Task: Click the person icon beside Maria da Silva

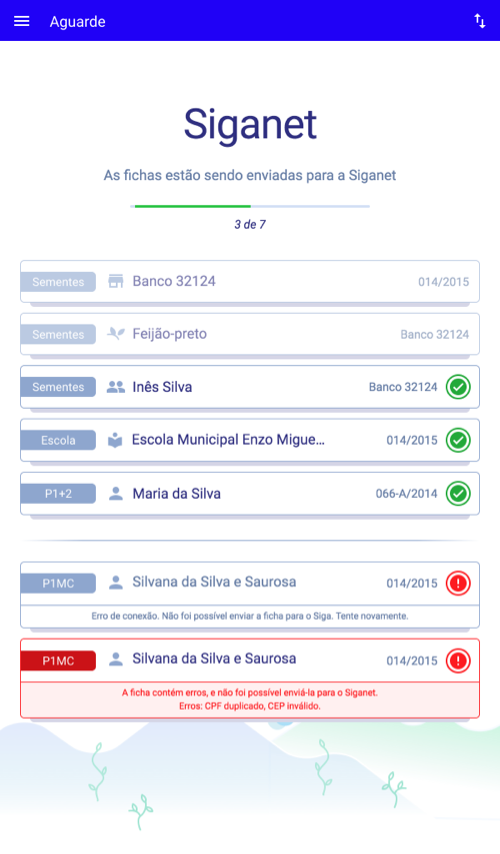Action: click(115, 493)
